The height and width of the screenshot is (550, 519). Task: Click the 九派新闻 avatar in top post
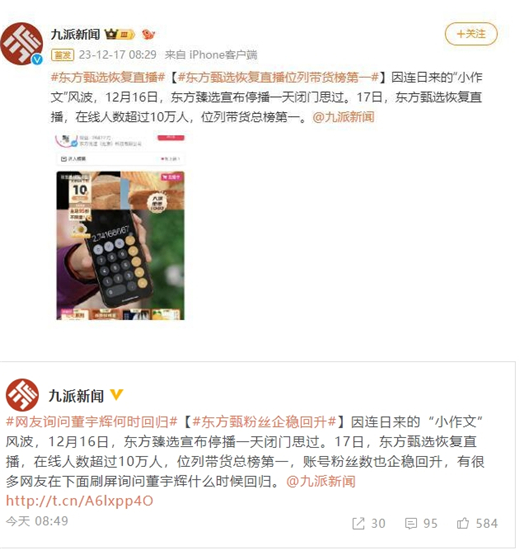click(x=22, y=44)
